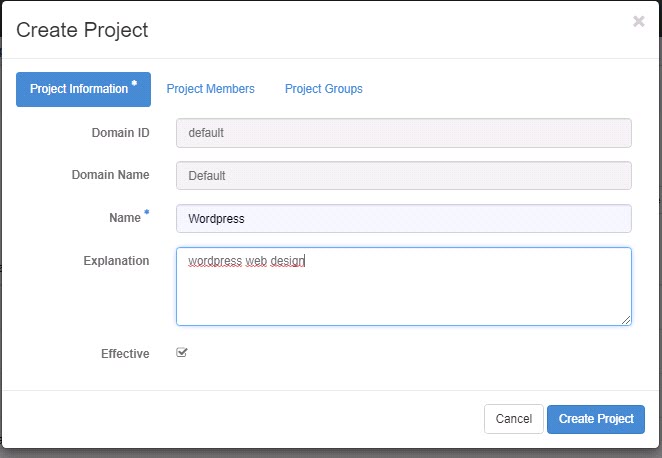The height and width of the screenshot is (458, 662).
Task: Click the blue Create Project button
Action: (596, 419)
